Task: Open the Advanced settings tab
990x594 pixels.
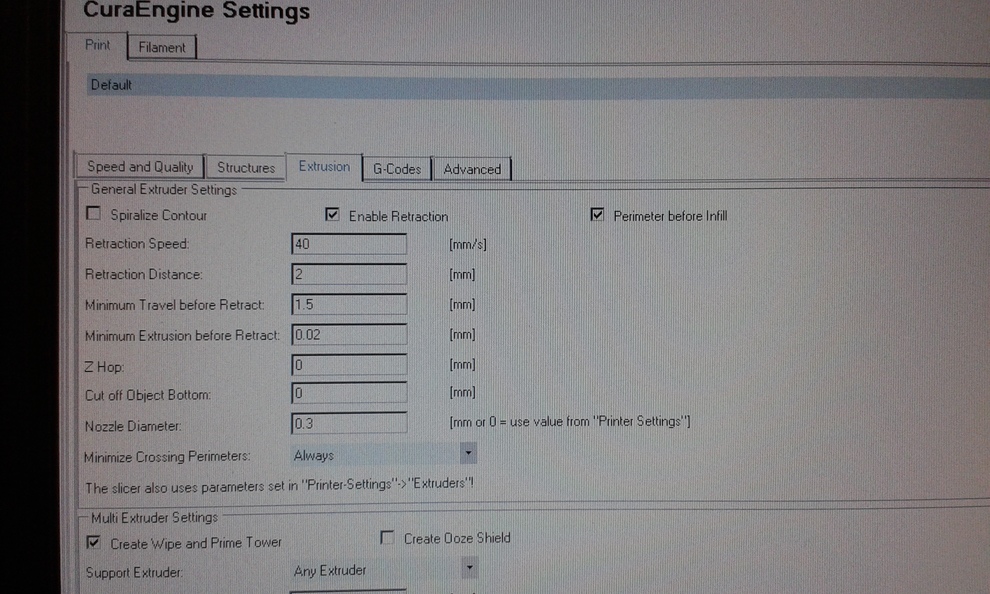Action: (471, 169)
